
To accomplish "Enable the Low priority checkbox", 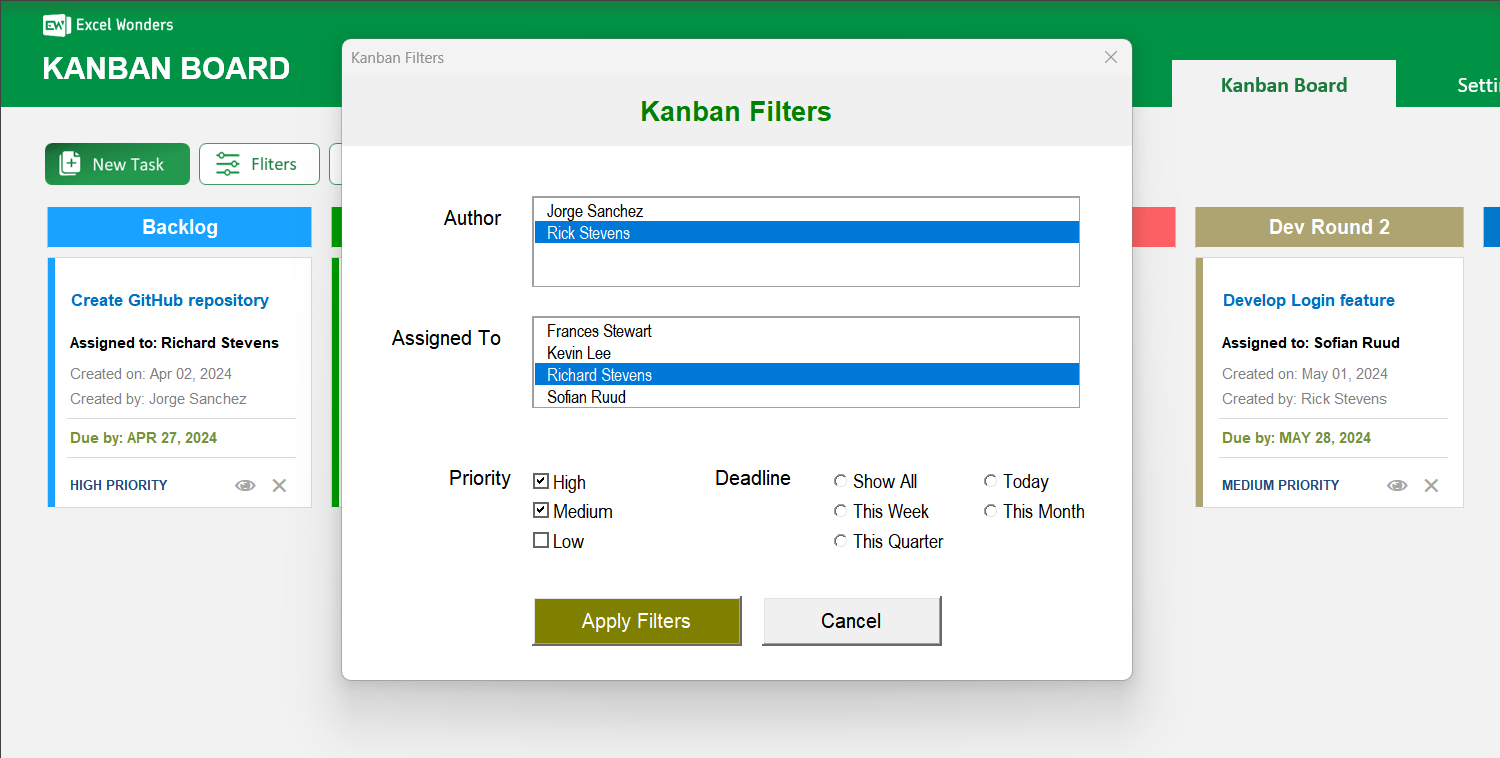I will [x=541, y=540].
